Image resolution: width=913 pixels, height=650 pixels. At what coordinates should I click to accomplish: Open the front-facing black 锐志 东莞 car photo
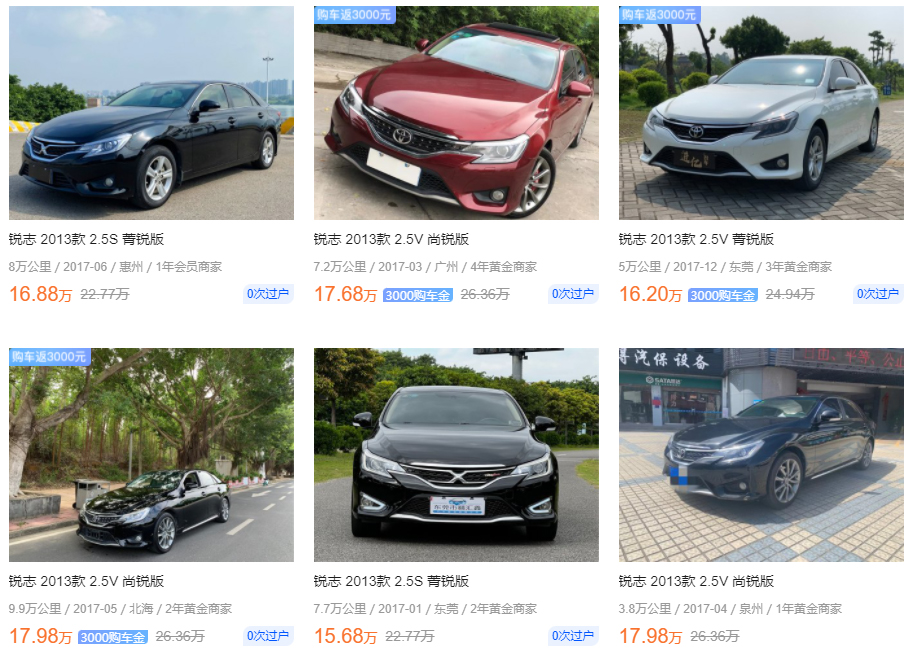[x=456, y=455]
